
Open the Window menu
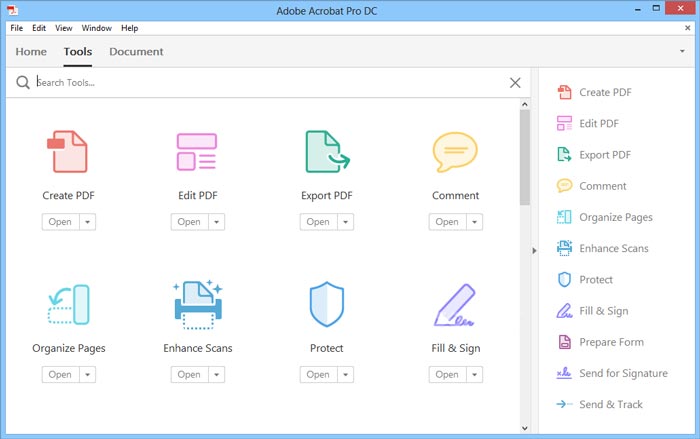(96, 28)
